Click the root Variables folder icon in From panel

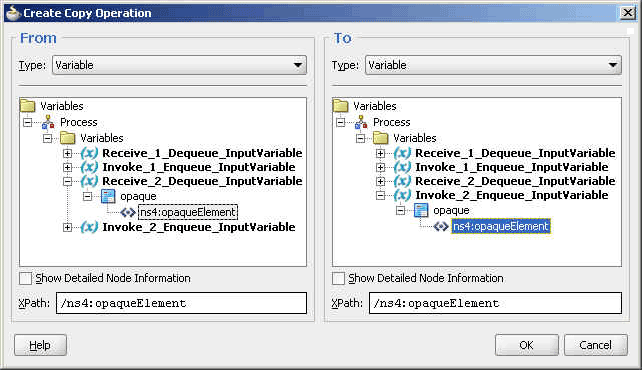click(x=28, y=106)
